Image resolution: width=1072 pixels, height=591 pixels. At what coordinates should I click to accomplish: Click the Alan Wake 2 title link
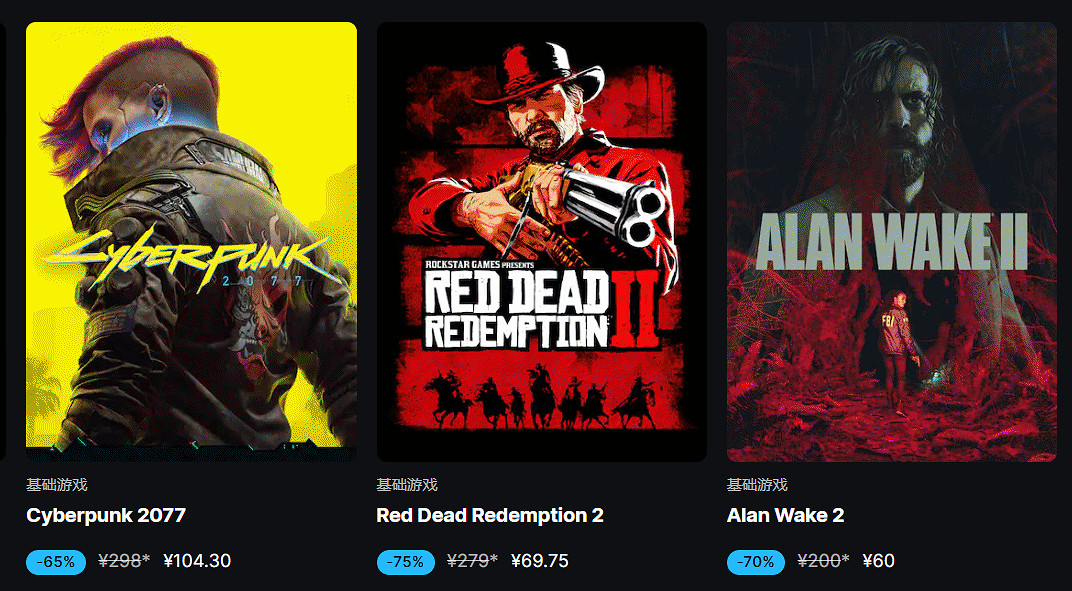tap(786, 515)
